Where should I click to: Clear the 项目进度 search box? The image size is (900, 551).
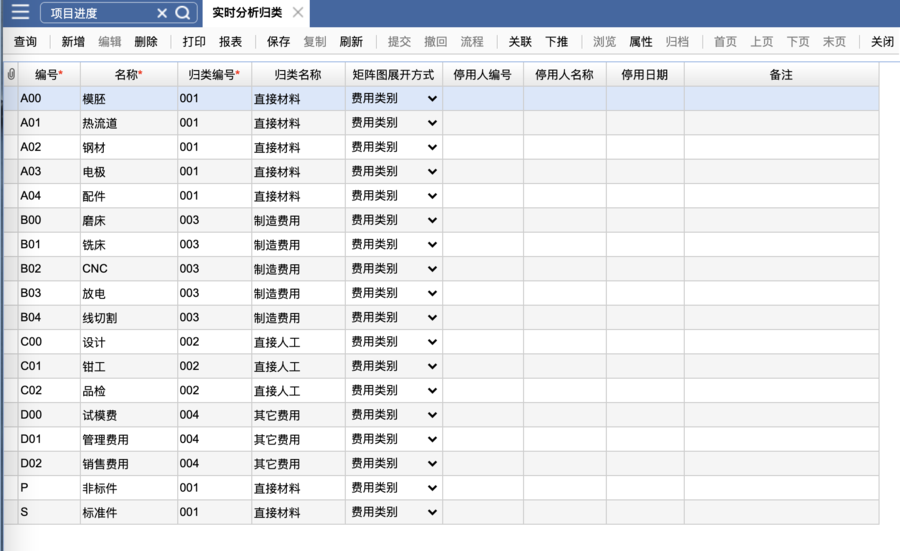click(162, 13)
